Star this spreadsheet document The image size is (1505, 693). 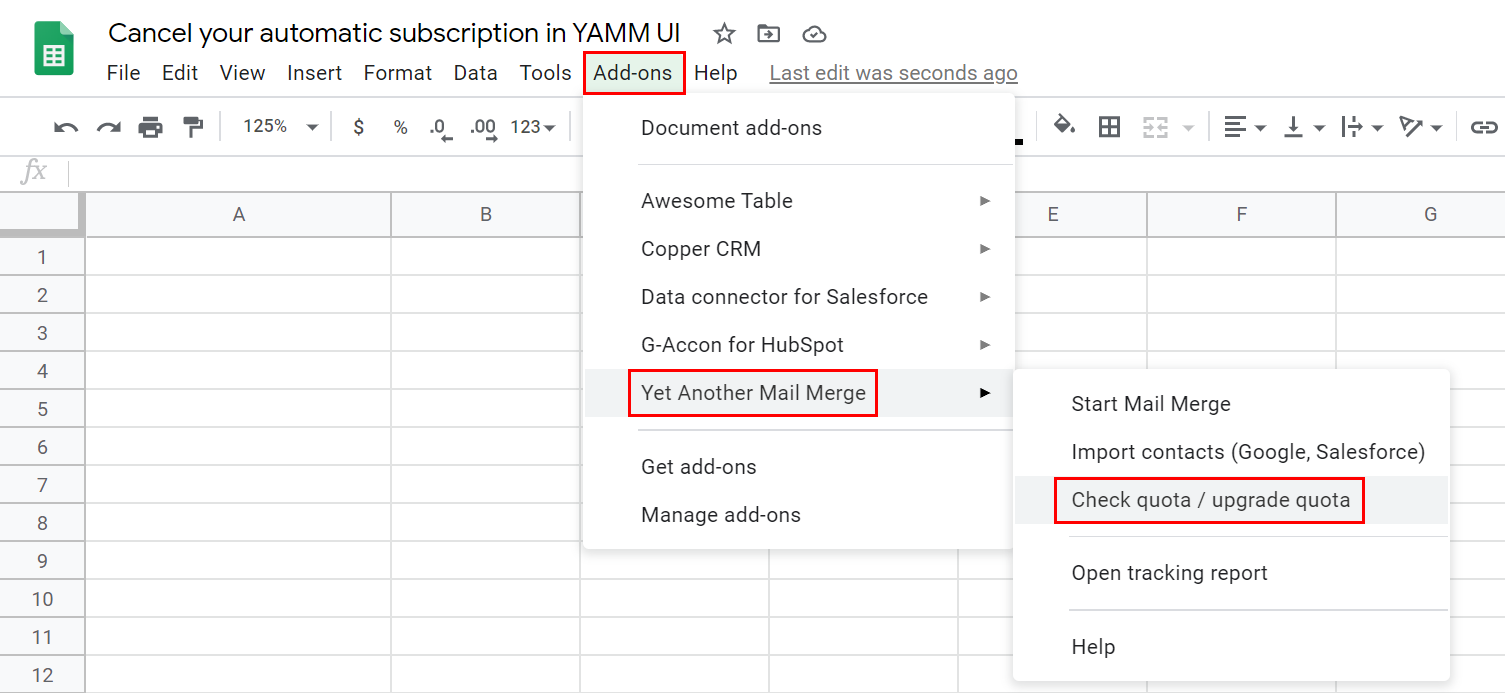coord(724,34)
